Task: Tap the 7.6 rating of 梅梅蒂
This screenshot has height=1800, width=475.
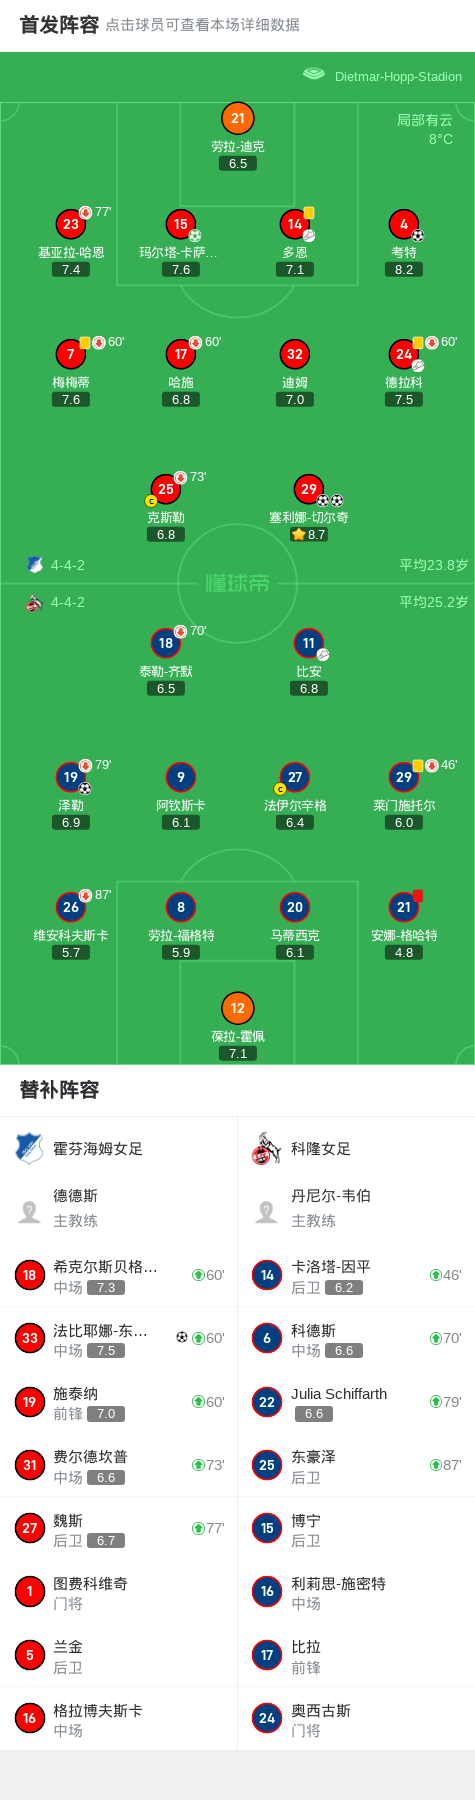Action: [71, 399]
